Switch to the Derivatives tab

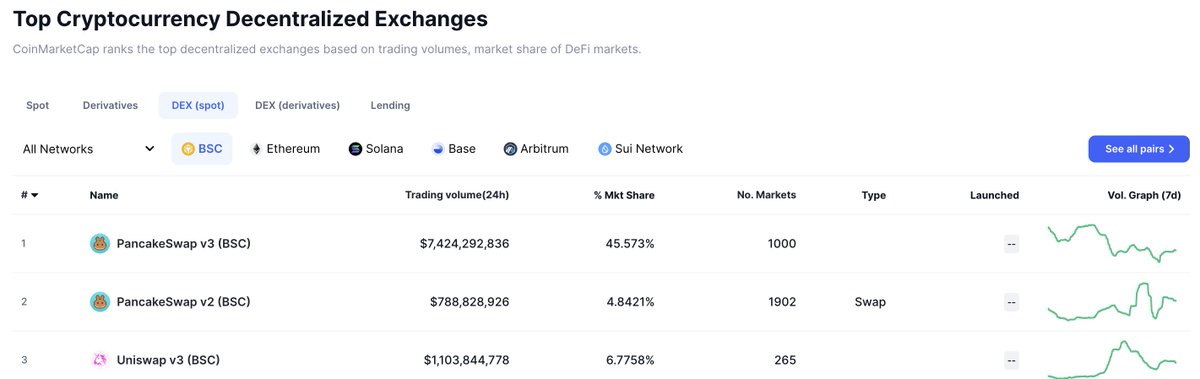coord(110,105)
